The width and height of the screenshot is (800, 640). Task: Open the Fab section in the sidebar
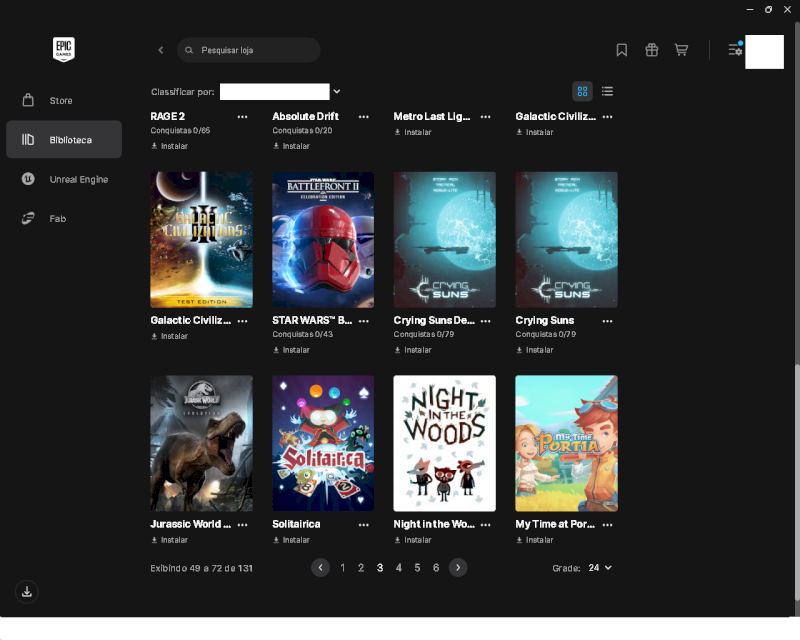[x=64, y=218]
